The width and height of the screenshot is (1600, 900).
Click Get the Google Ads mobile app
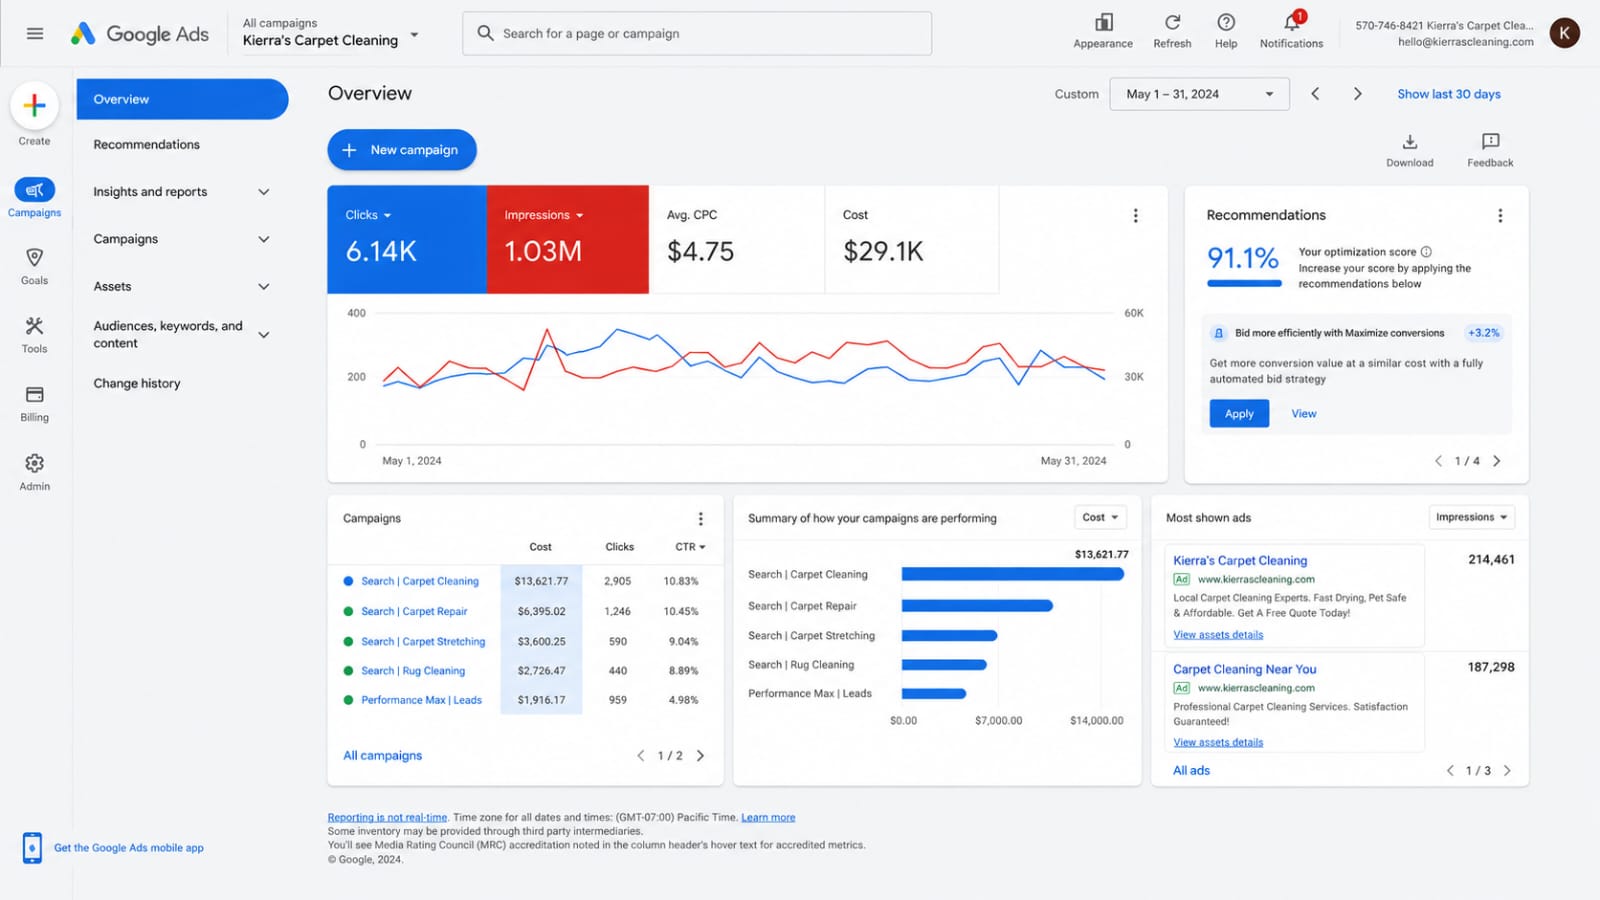tap(129, 848)
